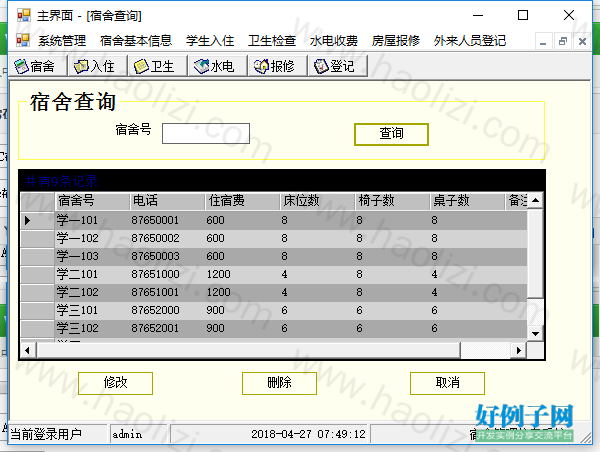Select cell 学二101
This screenshot has height=452, width=600.
[x=92, y=274]
